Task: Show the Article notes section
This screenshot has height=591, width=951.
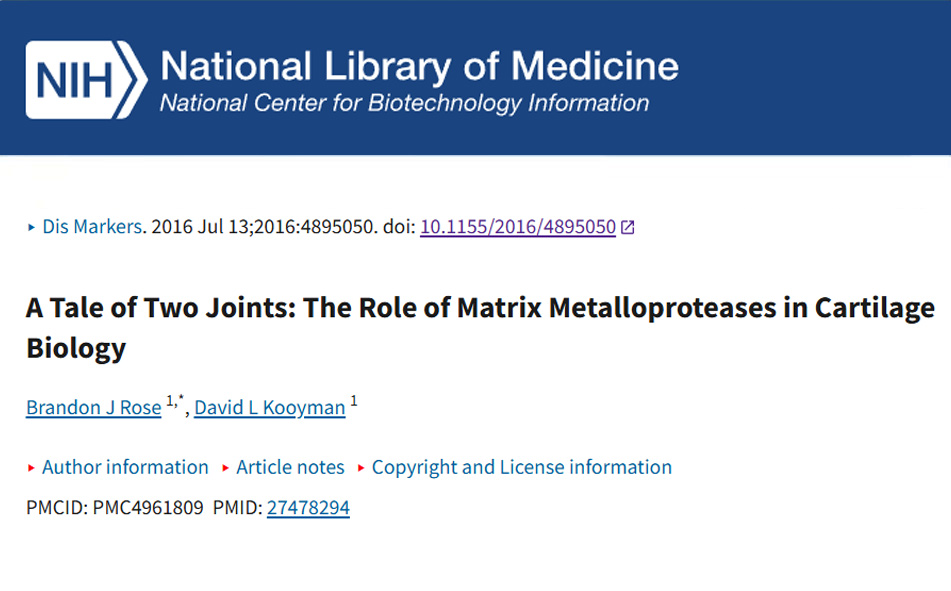Action: (290, 467)
